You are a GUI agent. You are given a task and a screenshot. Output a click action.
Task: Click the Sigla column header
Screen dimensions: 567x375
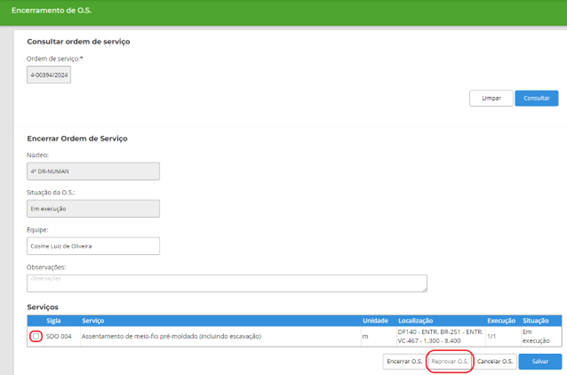(54, 321)
